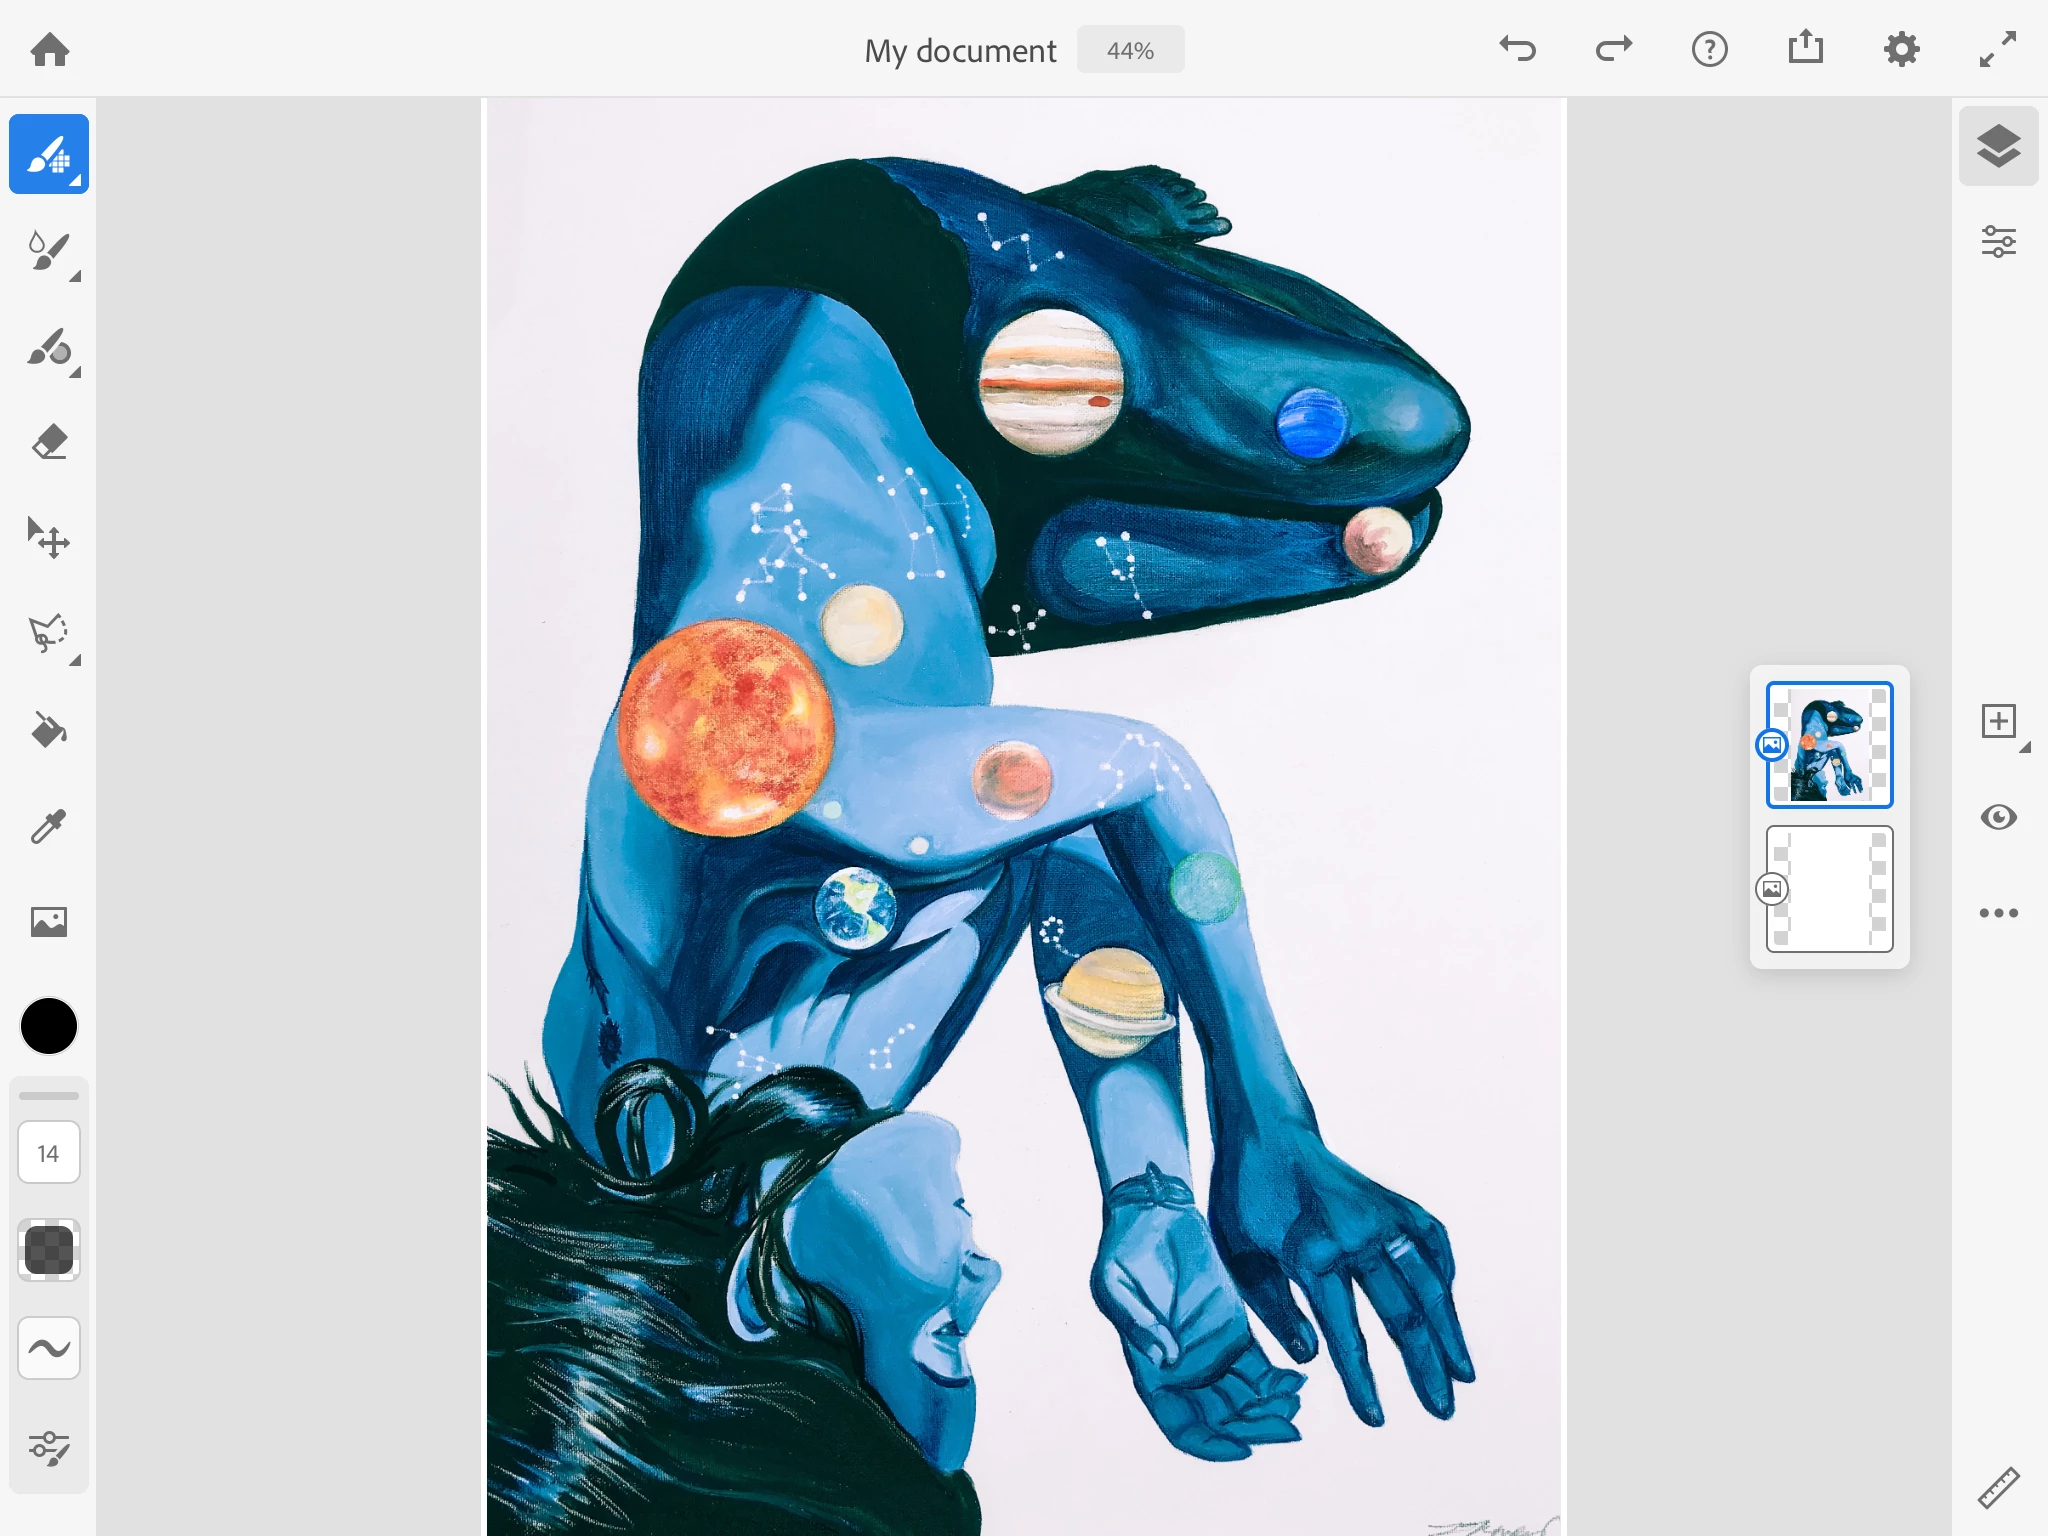Open the Share and export menu
Screen dimensions: 2048x1536
pos(1805,49)
